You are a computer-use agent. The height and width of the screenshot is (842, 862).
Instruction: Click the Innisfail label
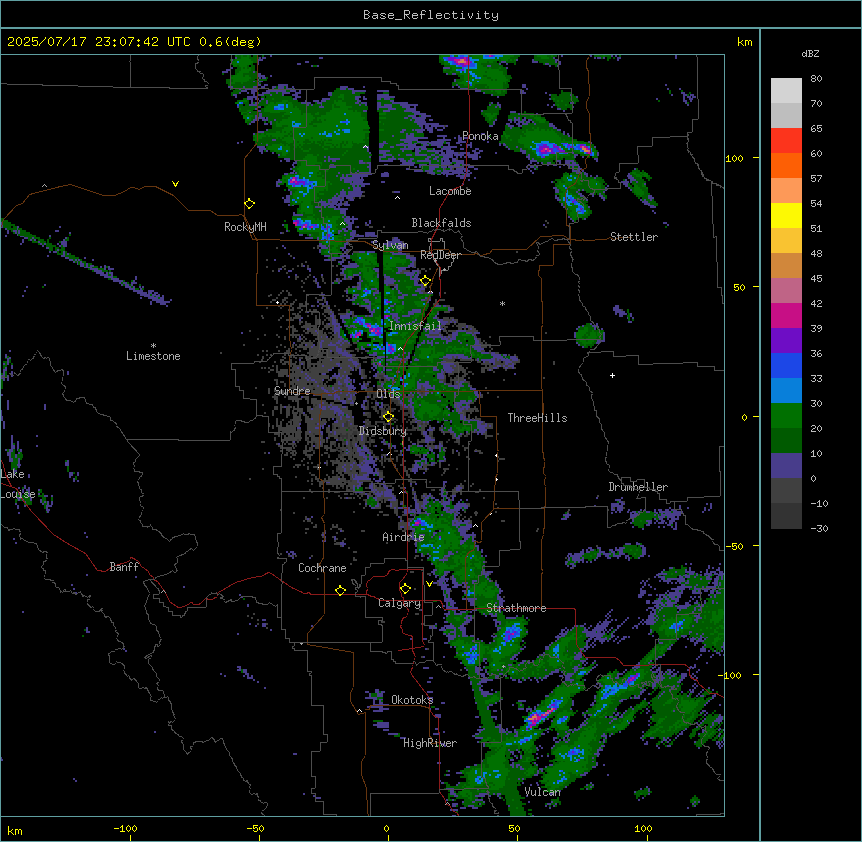(415, 326)
